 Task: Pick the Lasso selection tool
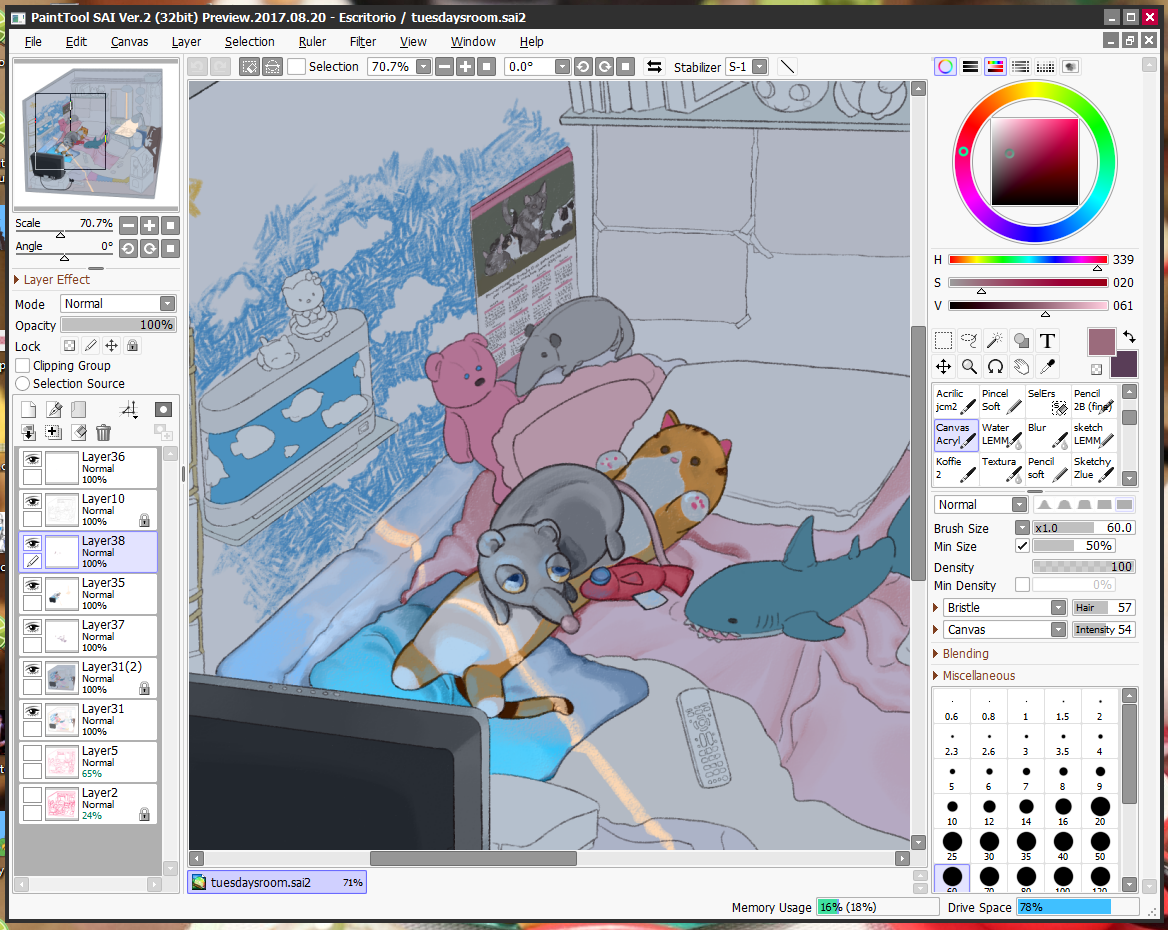point(968,341)
